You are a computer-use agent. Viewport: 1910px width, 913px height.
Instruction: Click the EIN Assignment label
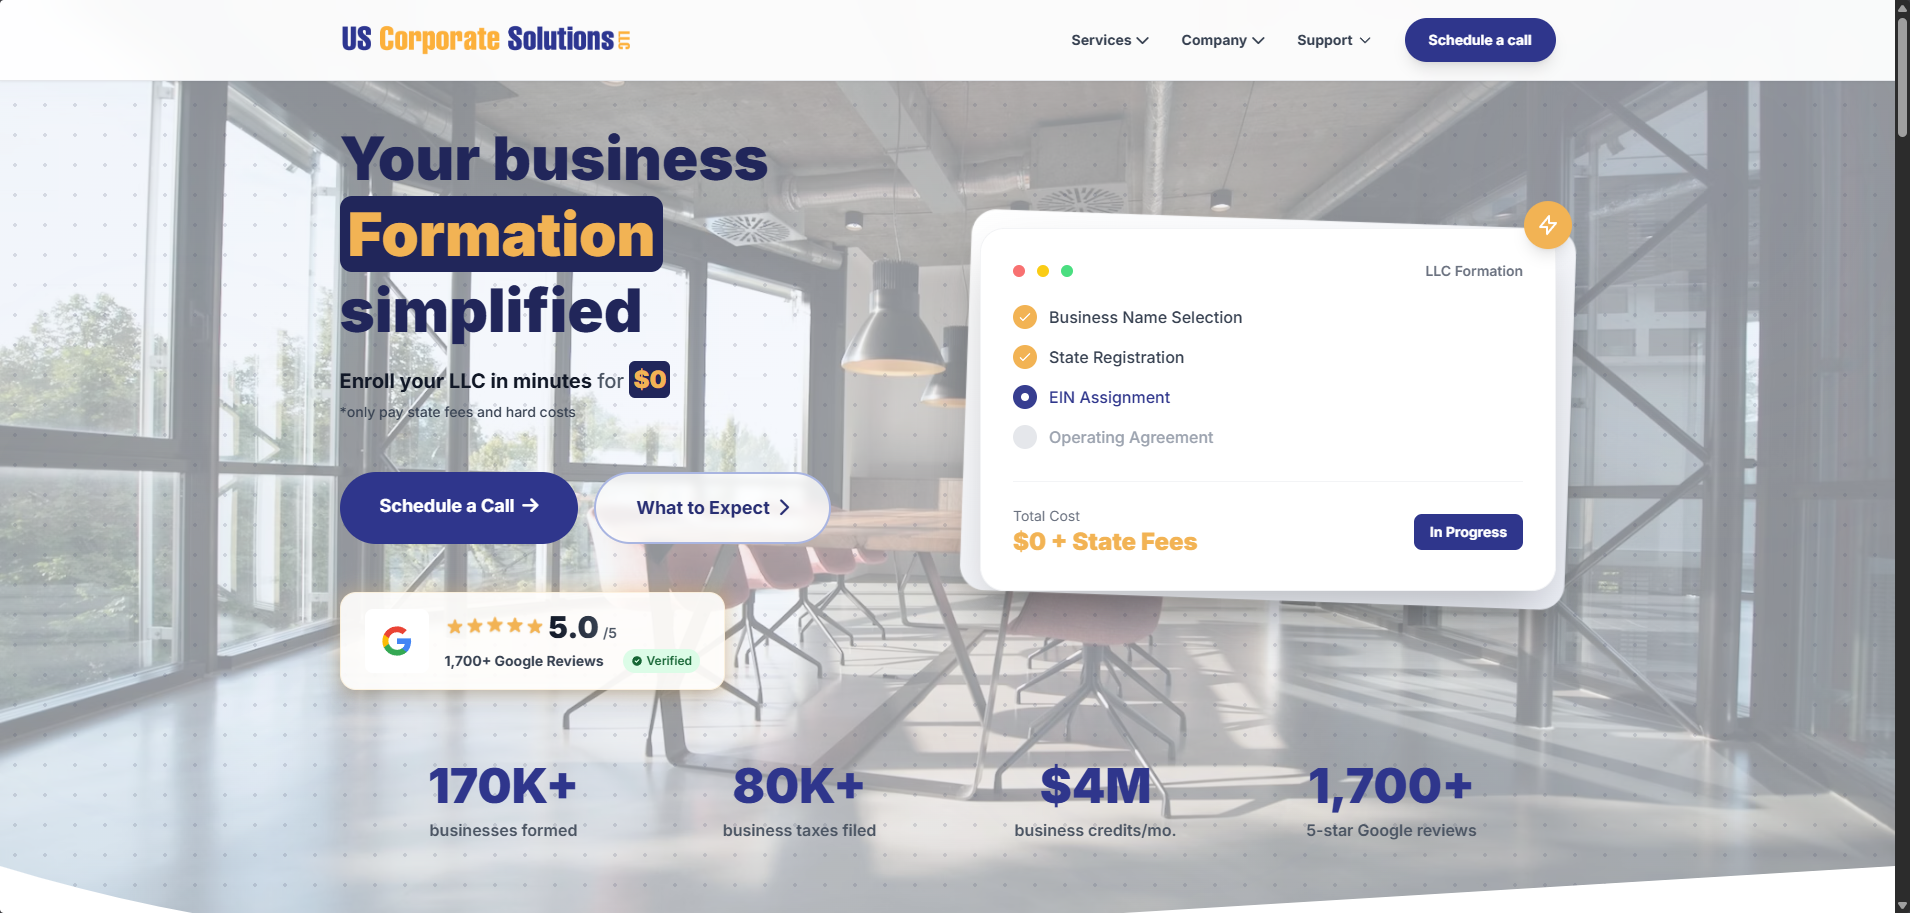pyautogui.click(x=1109, y=397)
